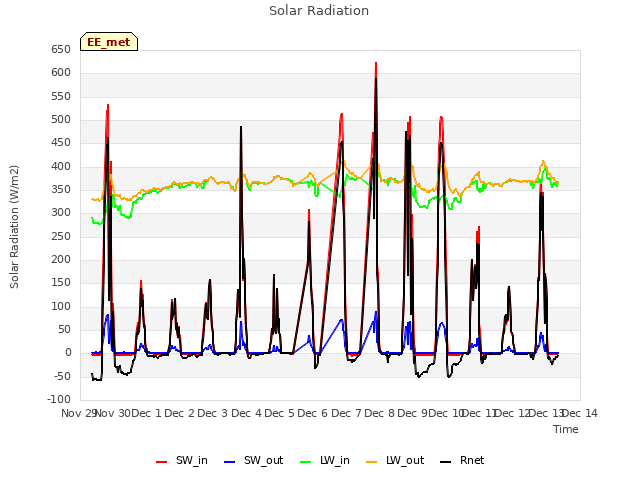Click the 550 y-axis tick label
Screen dimensions: 640x480
tap(61, 97)
